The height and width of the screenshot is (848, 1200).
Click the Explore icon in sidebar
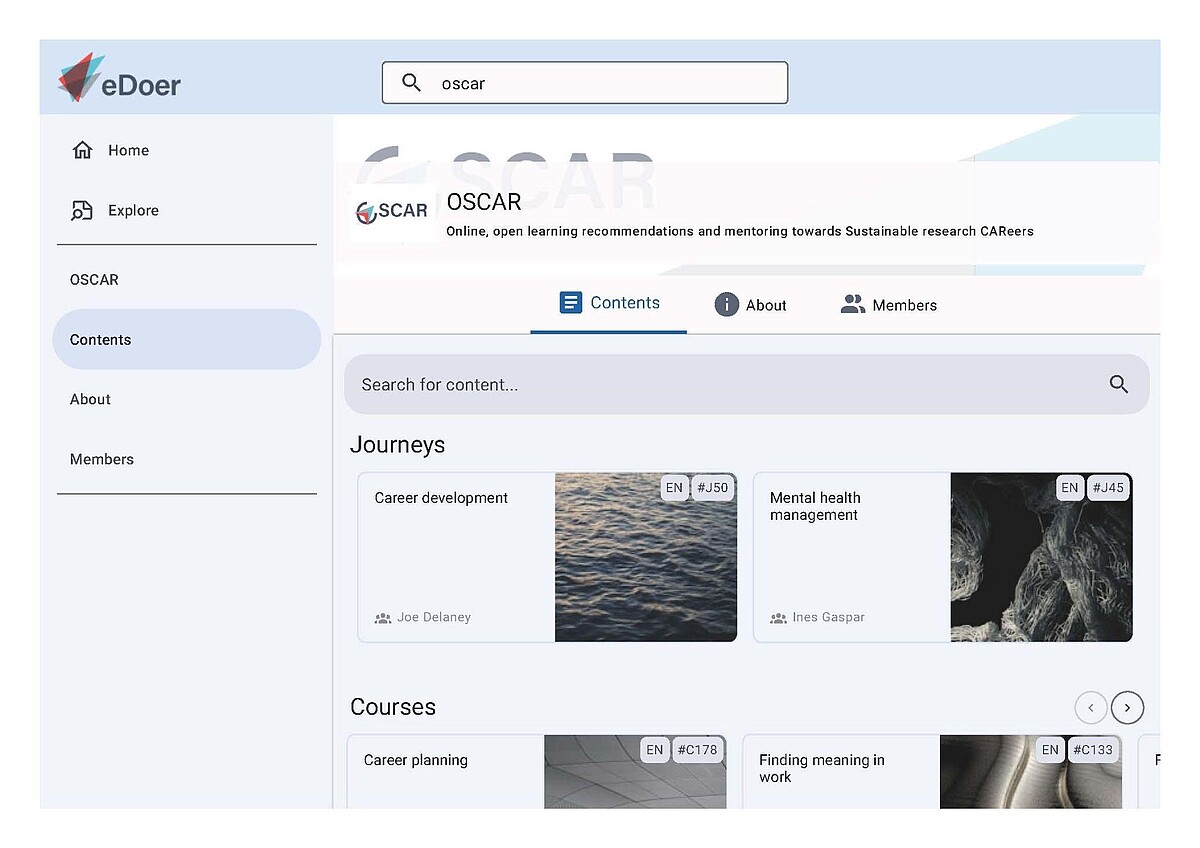(82, 210)
